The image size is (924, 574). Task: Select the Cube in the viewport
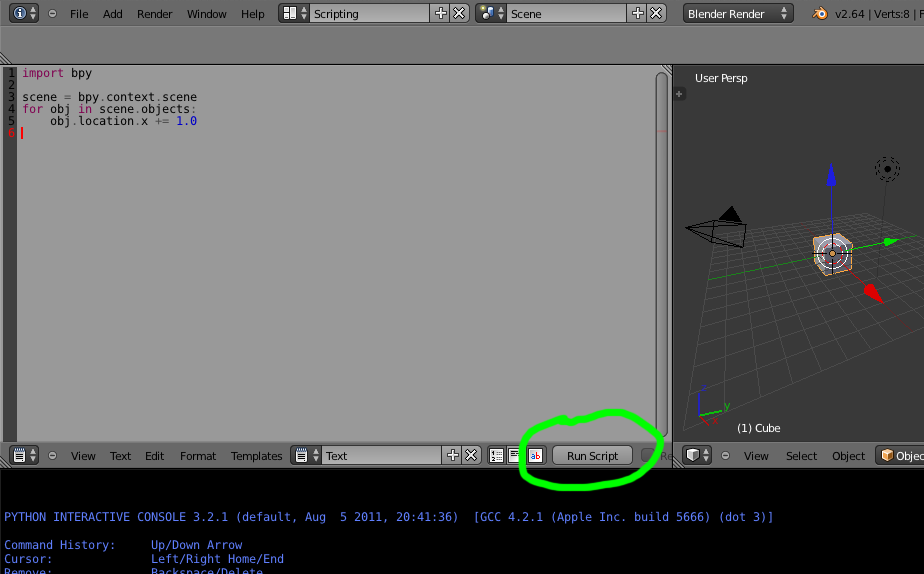pos(832,254)
